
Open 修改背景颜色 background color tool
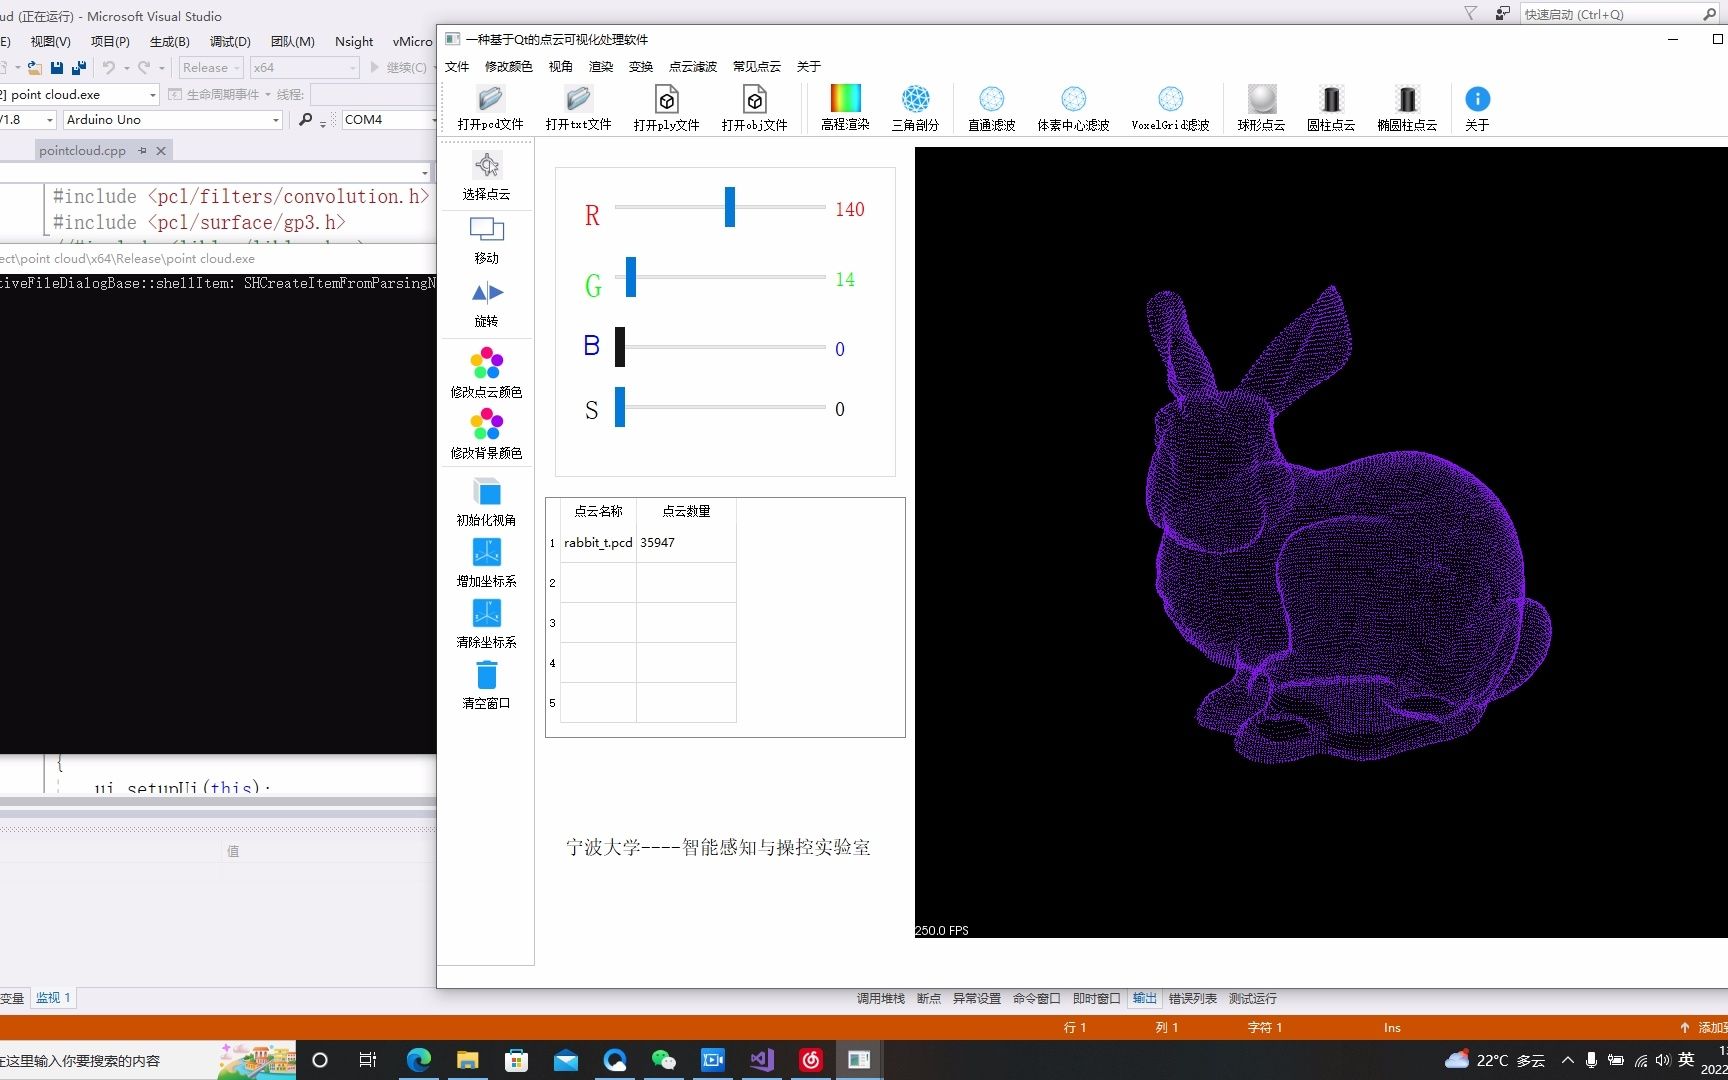[486, 433]
